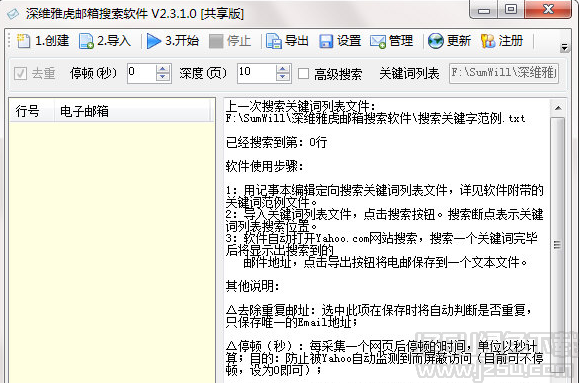Decrease the 停顿(秒) pause value

tap(162, 78)
